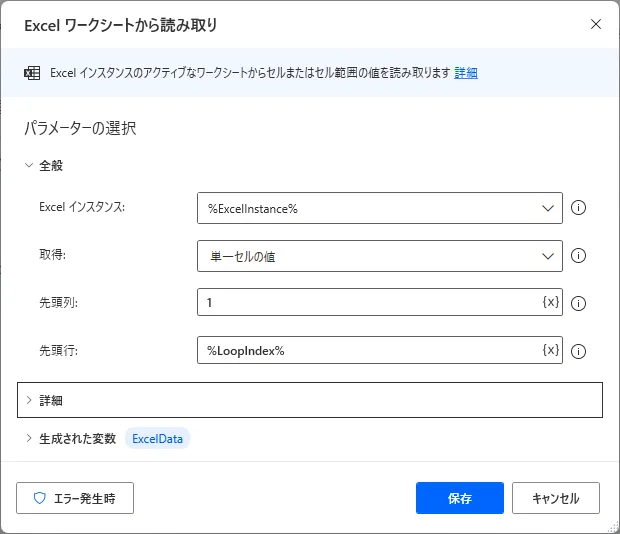Click shield icon on エラー発生時 button
Screen dimensions: 620x534
pos(40,498)
